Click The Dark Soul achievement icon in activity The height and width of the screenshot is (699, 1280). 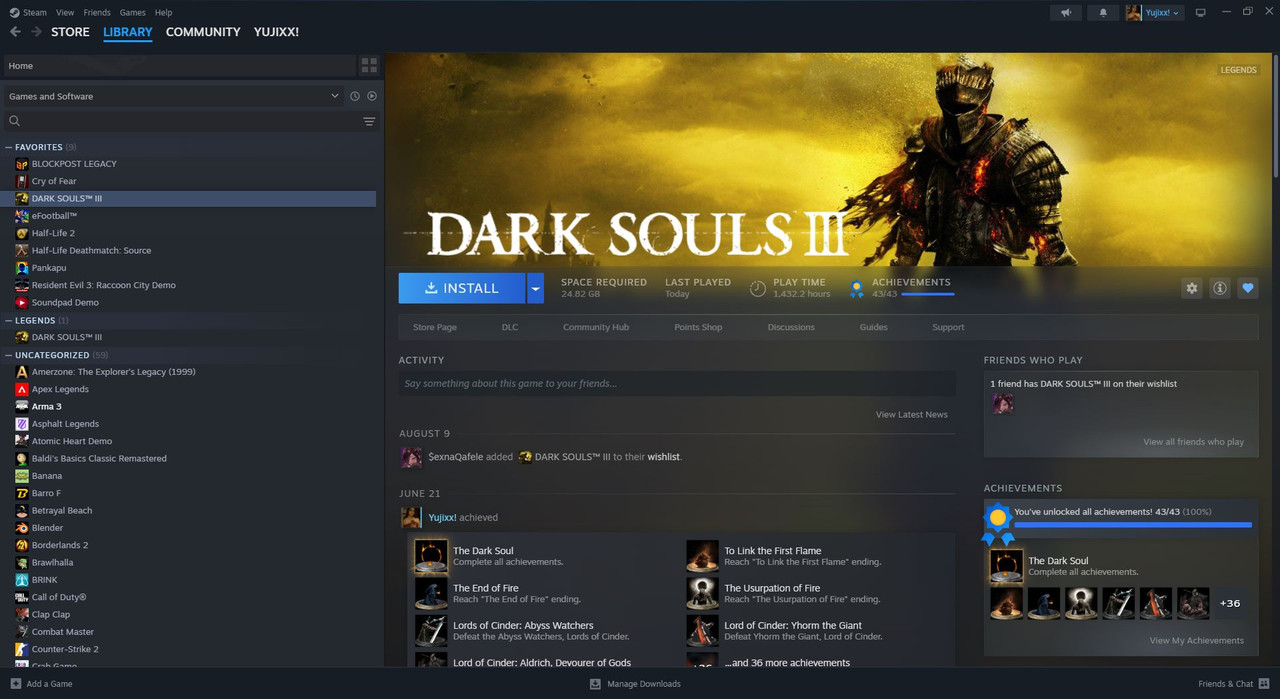pyautogui.click(x=431, y=557)
